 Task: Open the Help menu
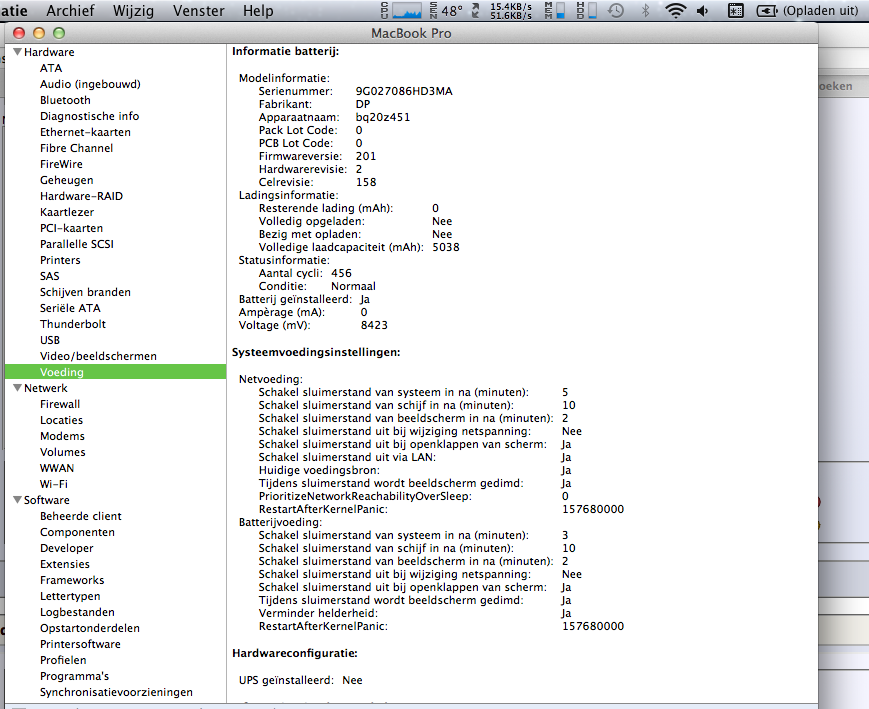258,11
